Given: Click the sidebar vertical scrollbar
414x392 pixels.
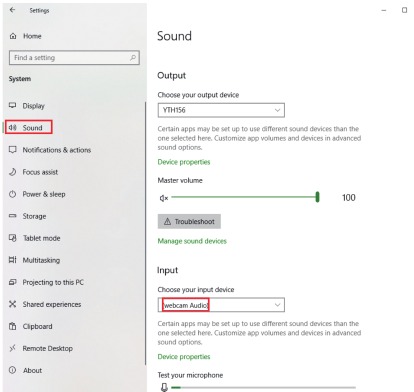Looking at the screenshot, I should coord(145,233).
